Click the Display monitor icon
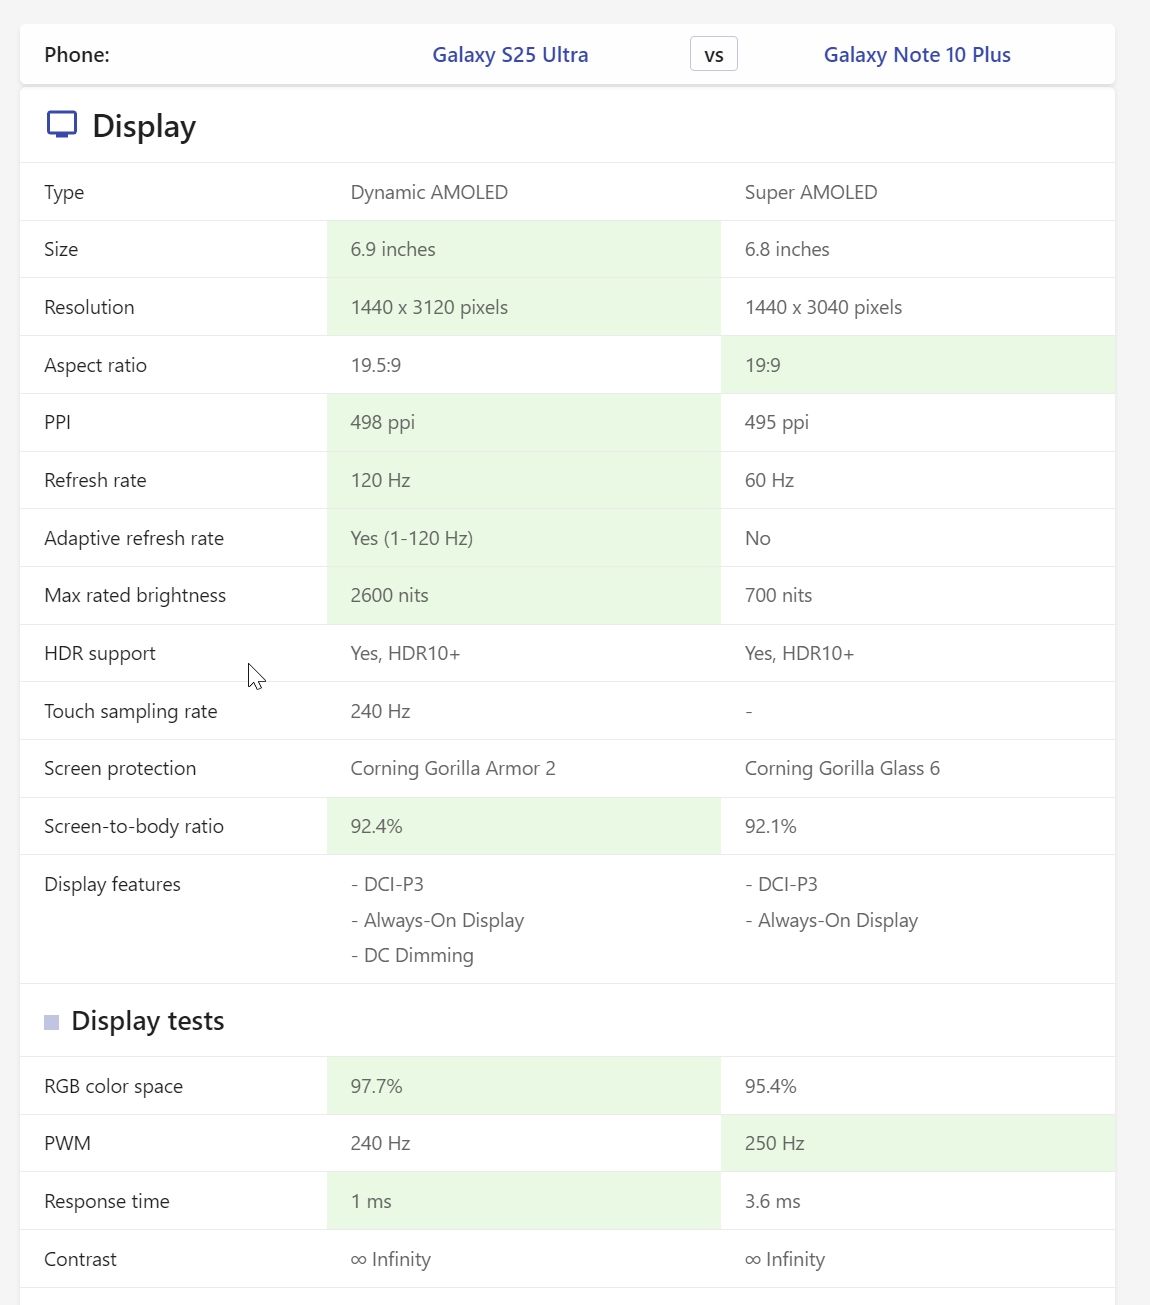This screenshot has height=1305, width=1150. tap(62, 125)
